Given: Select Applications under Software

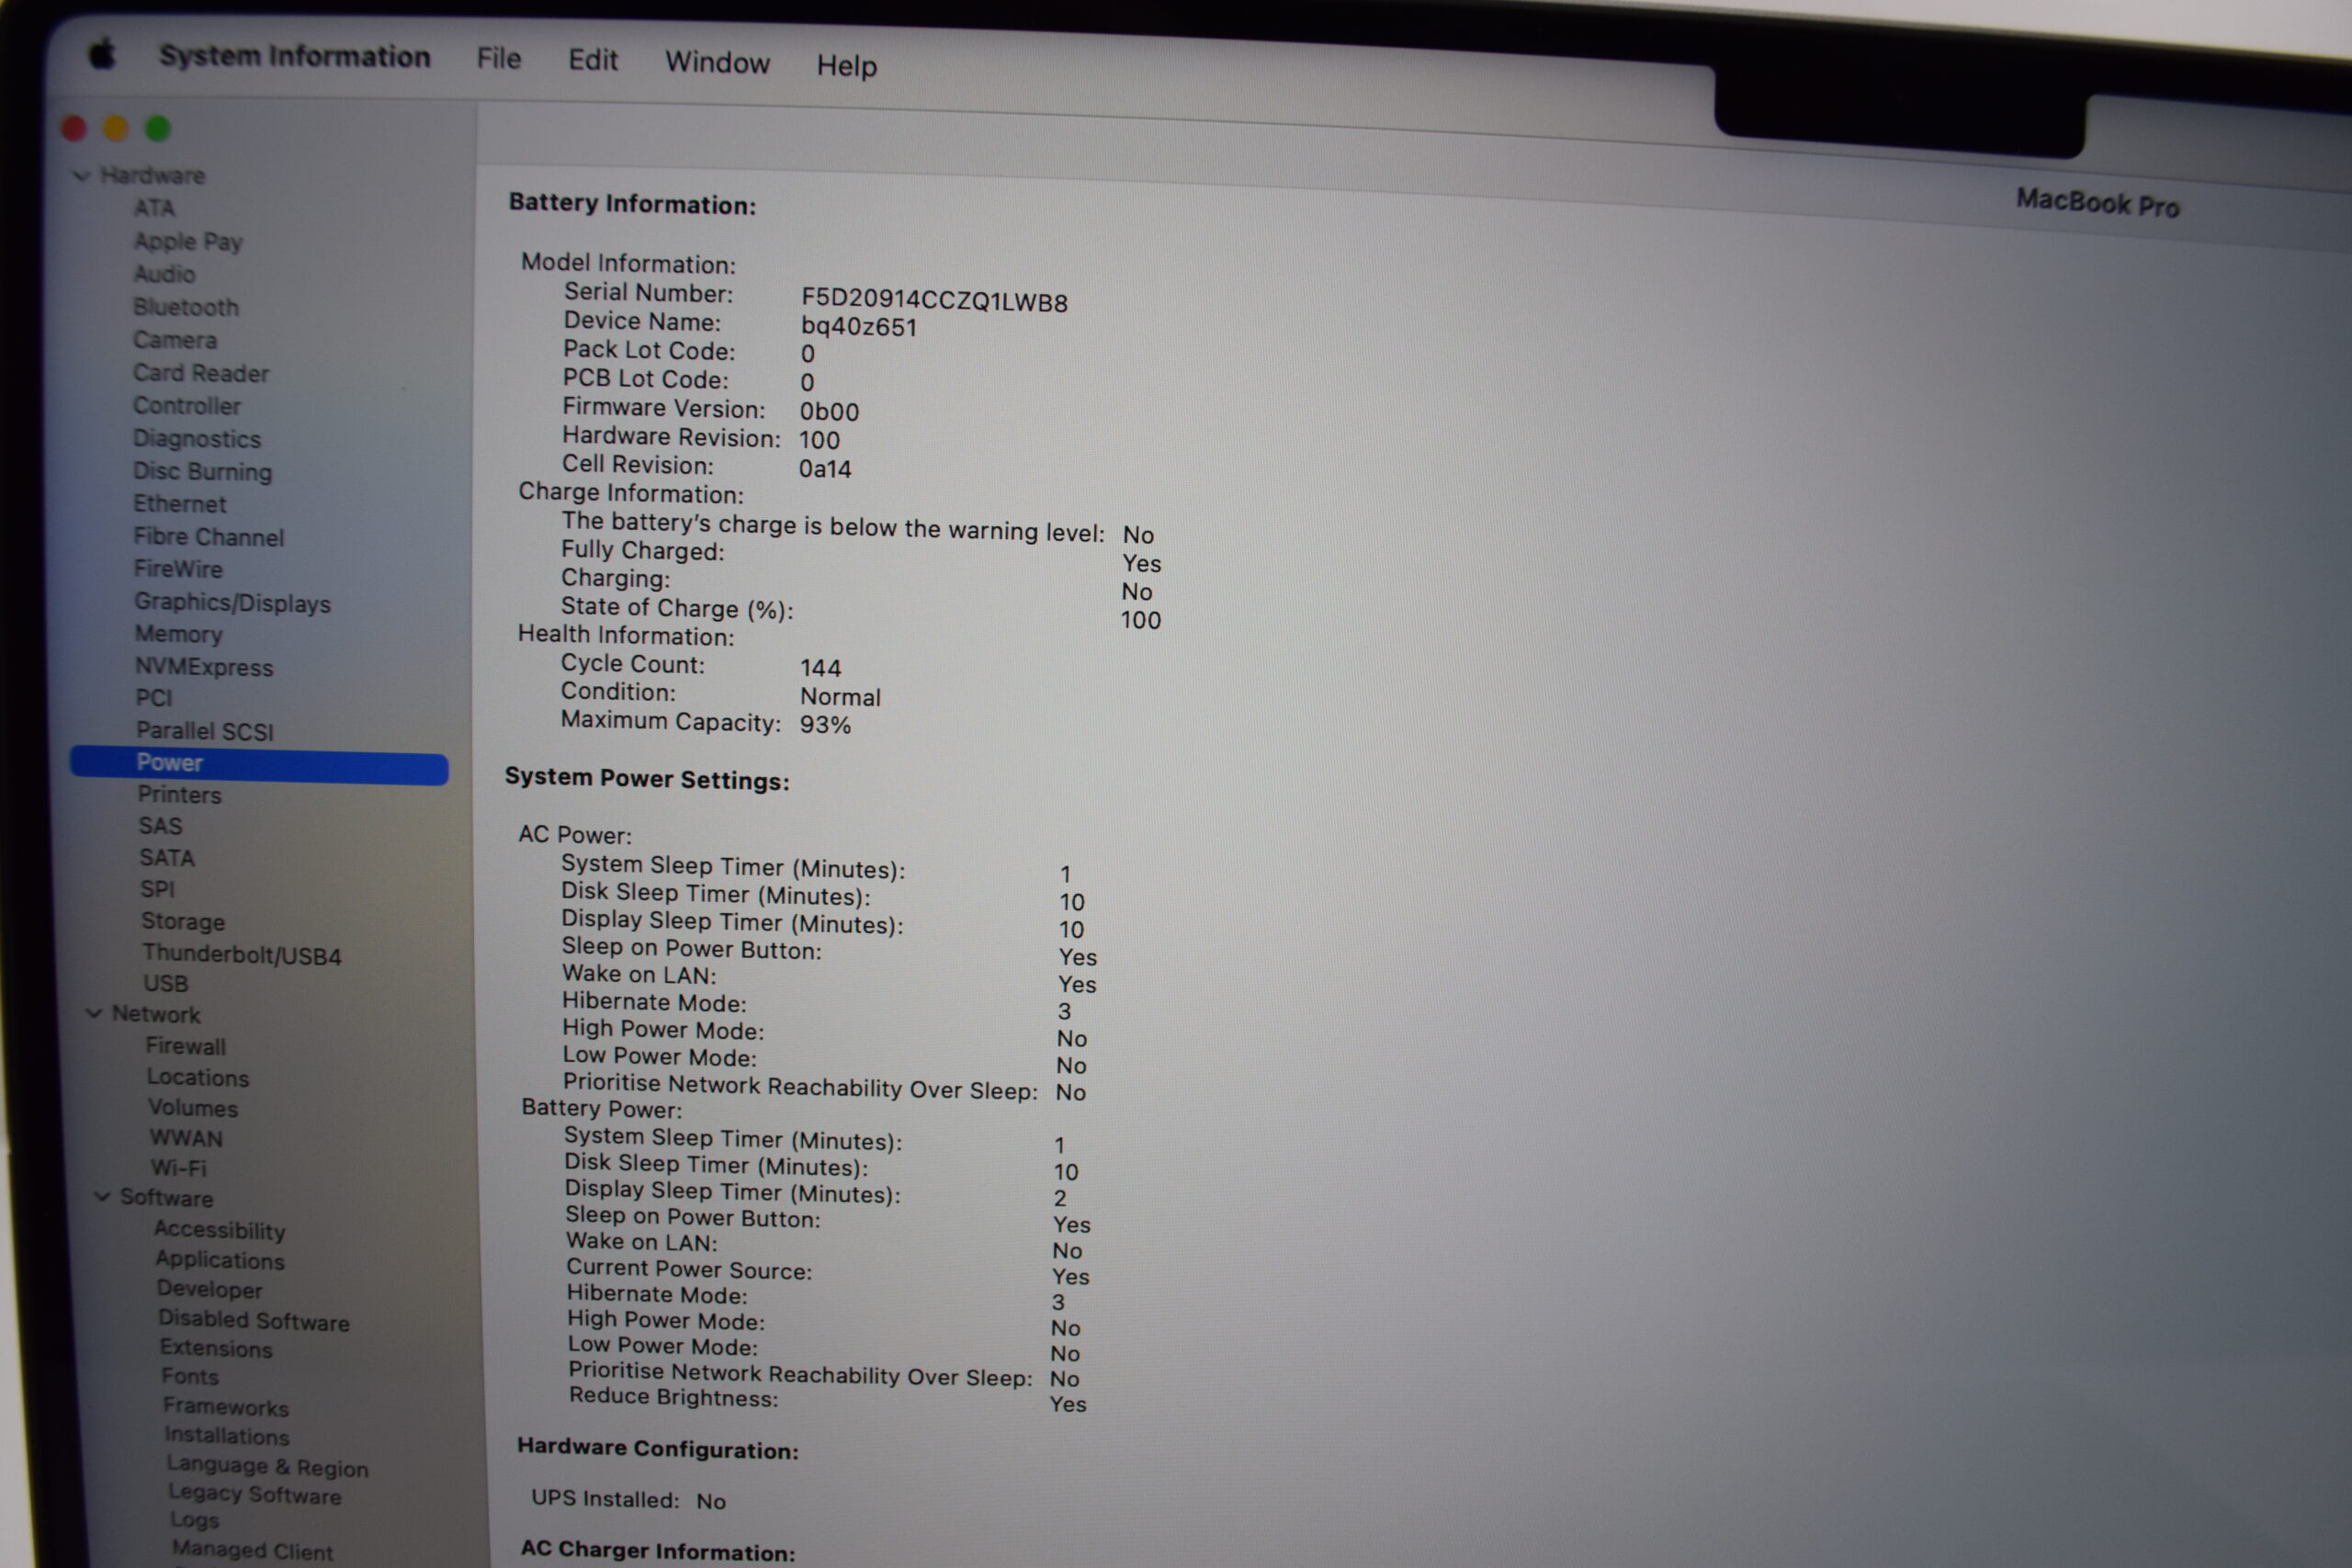Looking at the screenshot, I should click(x=220, y=1261).
